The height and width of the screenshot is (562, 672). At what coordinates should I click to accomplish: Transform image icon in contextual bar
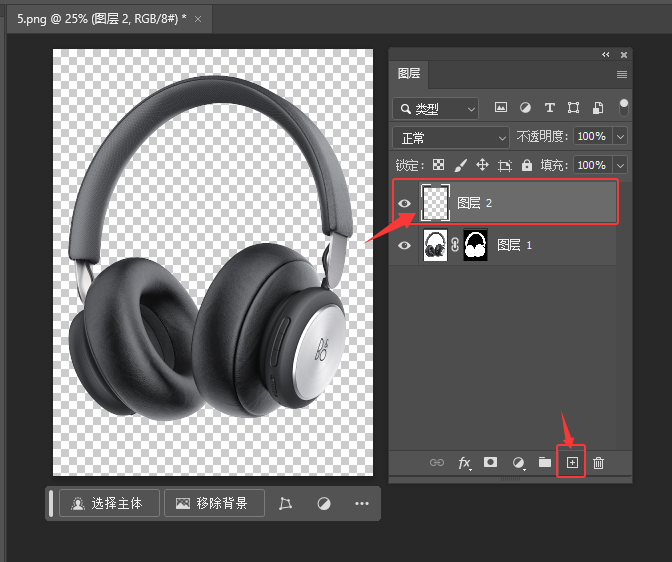[285, 503]
